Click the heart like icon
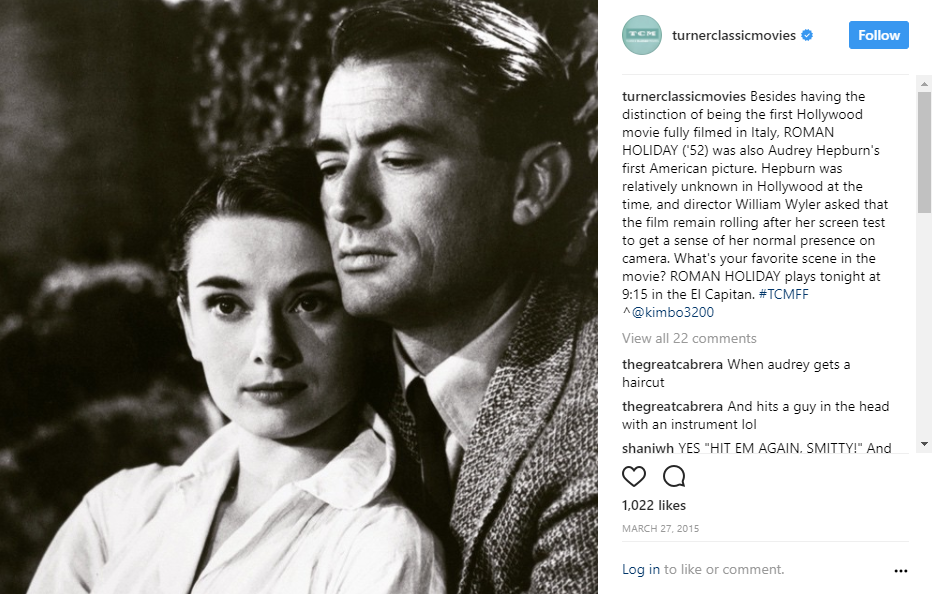The height and width of the screenshot is (594, 932). (x=634, y=476)
